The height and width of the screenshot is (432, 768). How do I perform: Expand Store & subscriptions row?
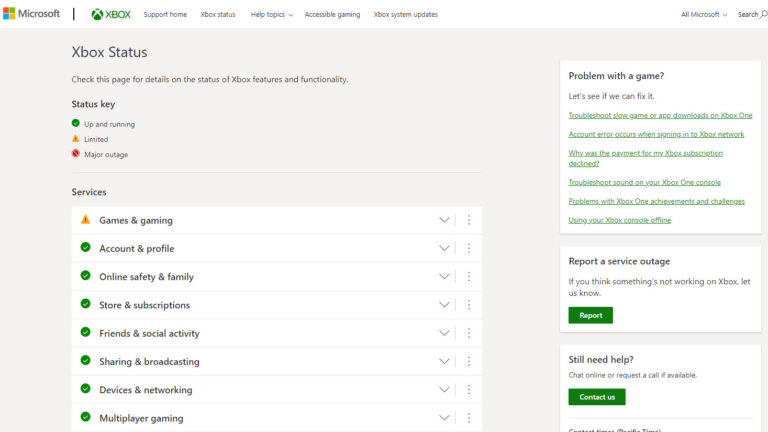point(444,305)
